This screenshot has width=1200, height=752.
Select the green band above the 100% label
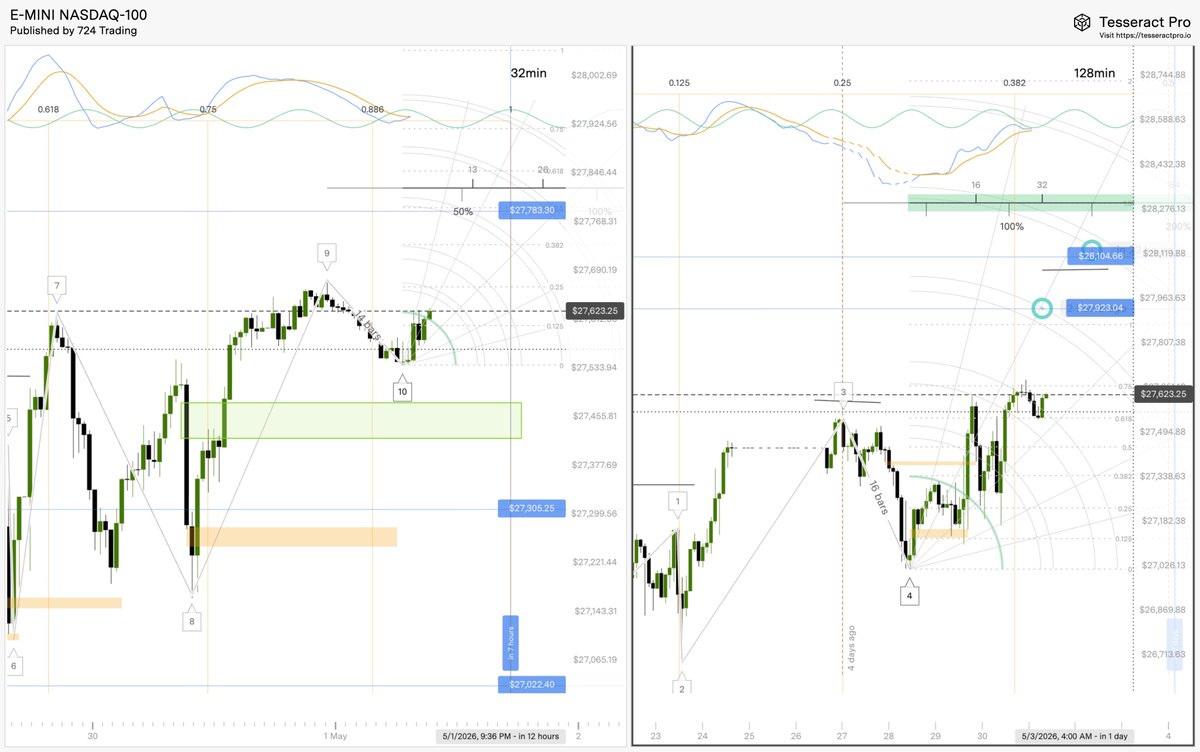tap(1020, 202)
